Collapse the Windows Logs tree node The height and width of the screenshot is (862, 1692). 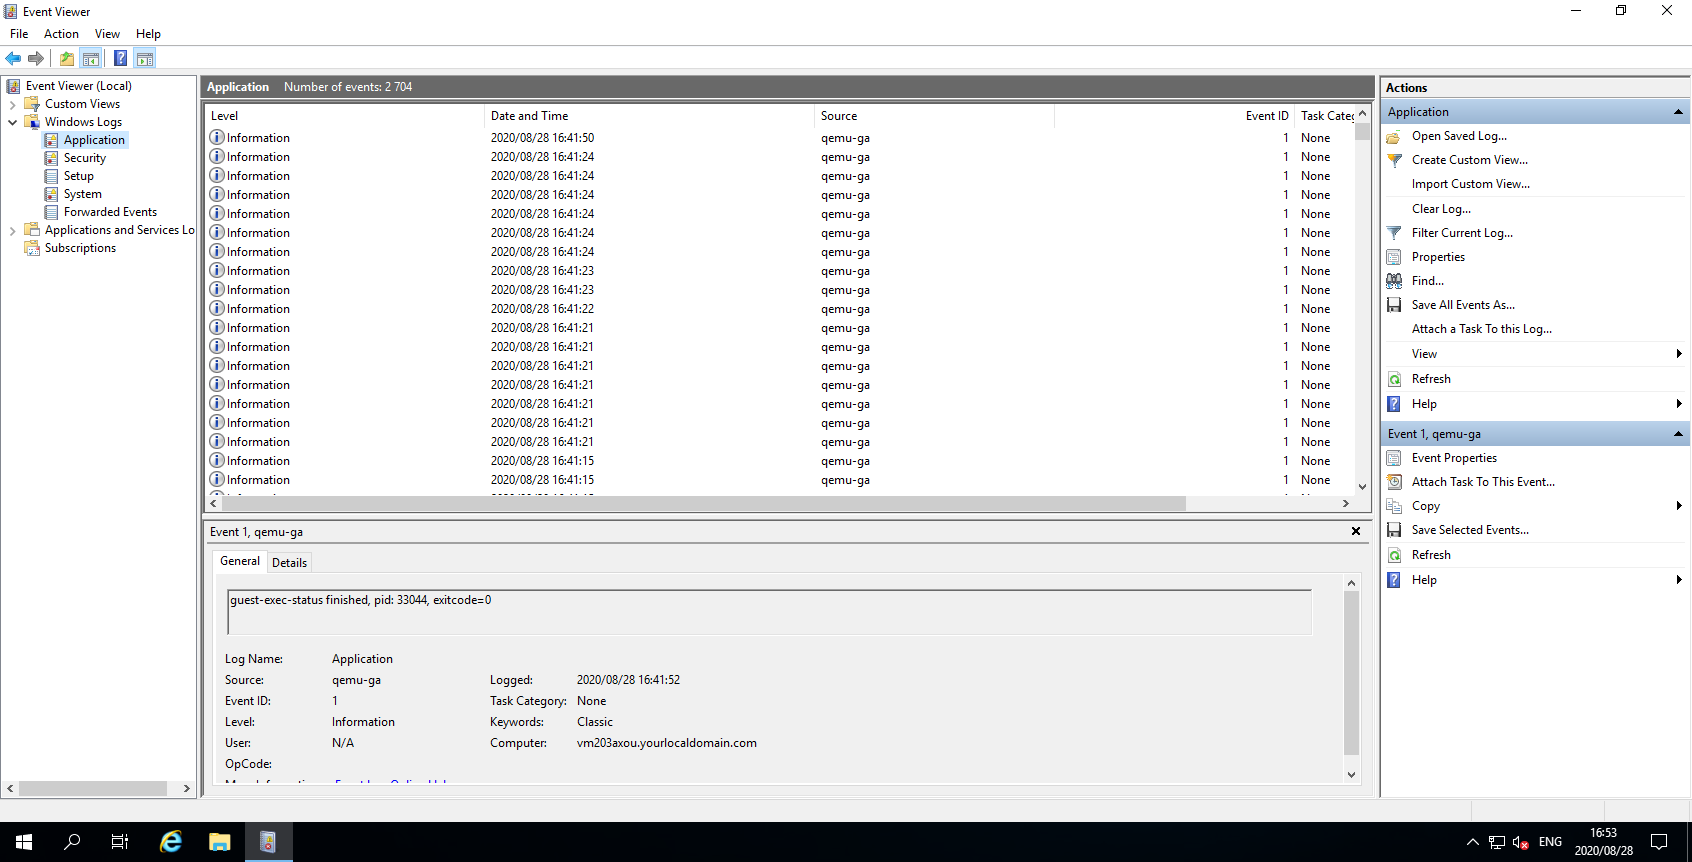[12, 122]
